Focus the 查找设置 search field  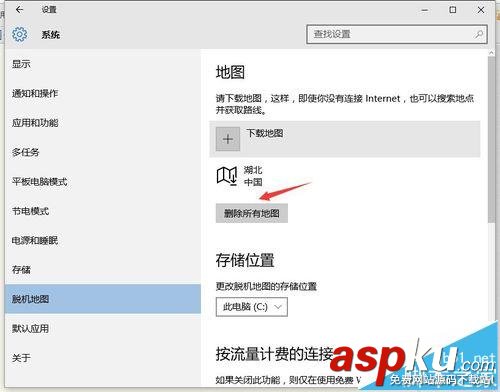click(397, 34)
